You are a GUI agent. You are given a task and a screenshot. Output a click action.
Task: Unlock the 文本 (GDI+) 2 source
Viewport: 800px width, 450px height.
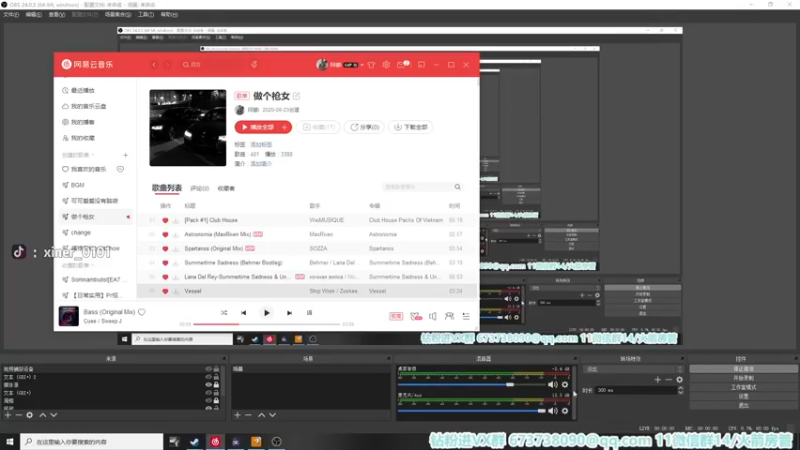216,377
